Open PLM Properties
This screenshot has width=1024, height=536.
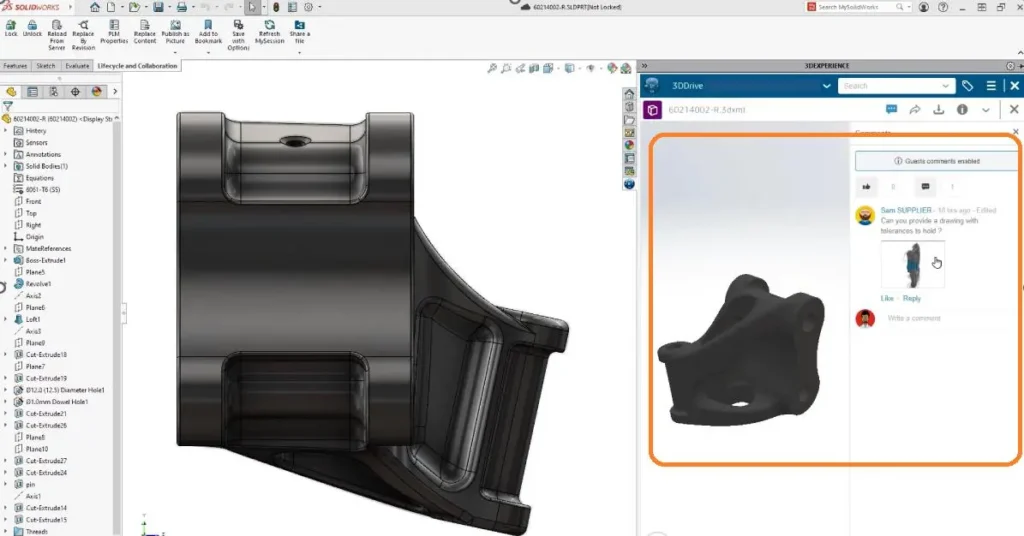coord(114,33)
